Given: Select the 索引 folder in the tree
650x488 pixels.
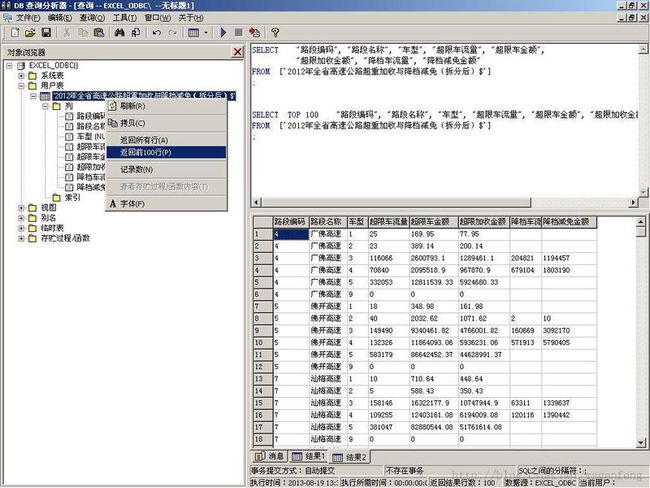Looking at the screenshot, I should tap(73, 197).
